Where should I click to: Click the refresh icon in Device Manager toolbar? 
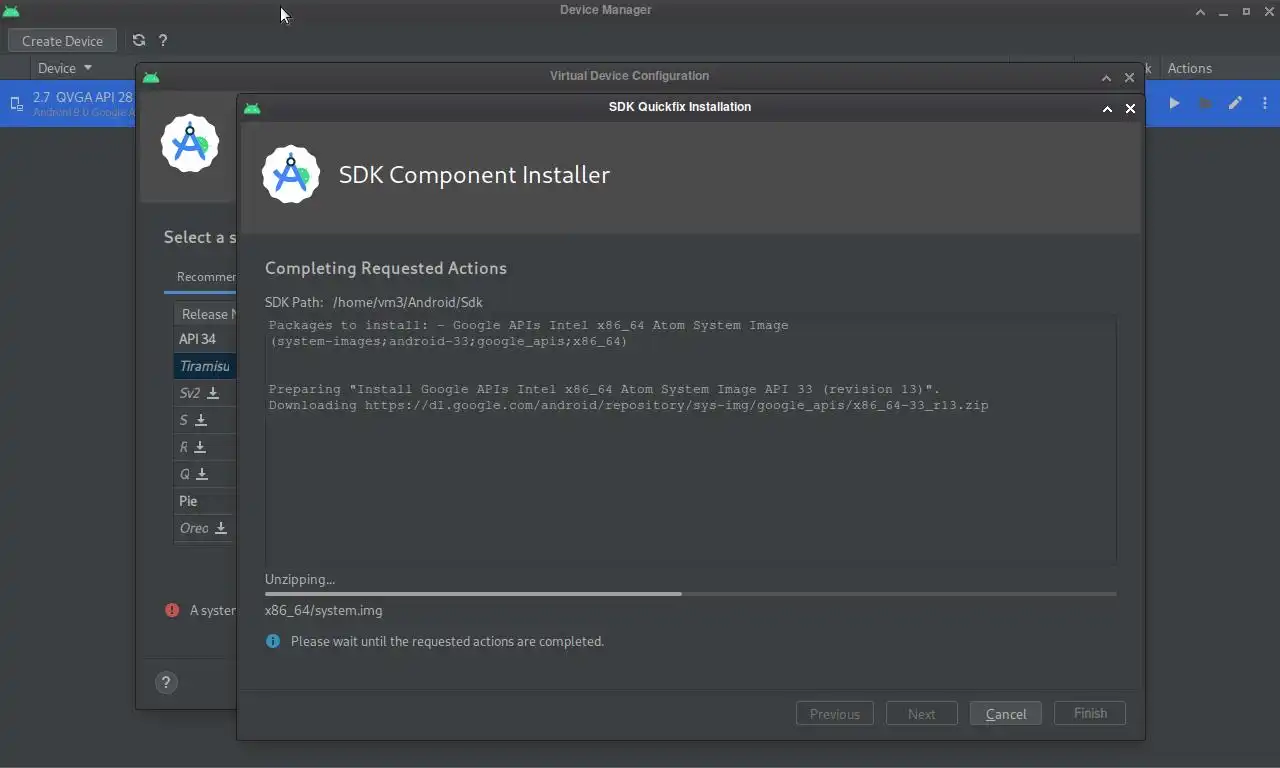pos(138,40)
